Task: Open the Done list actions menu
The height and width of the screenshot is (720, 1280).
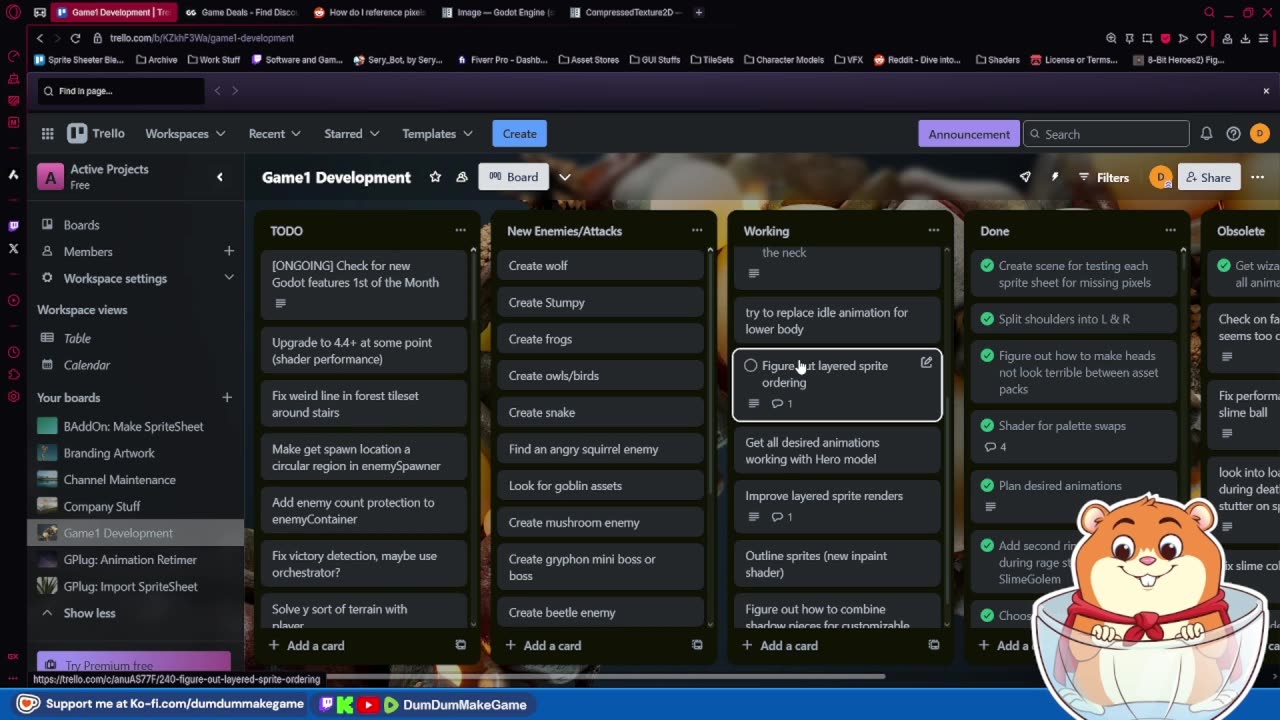Action: pyautogui.click(x=1170, y=230)
